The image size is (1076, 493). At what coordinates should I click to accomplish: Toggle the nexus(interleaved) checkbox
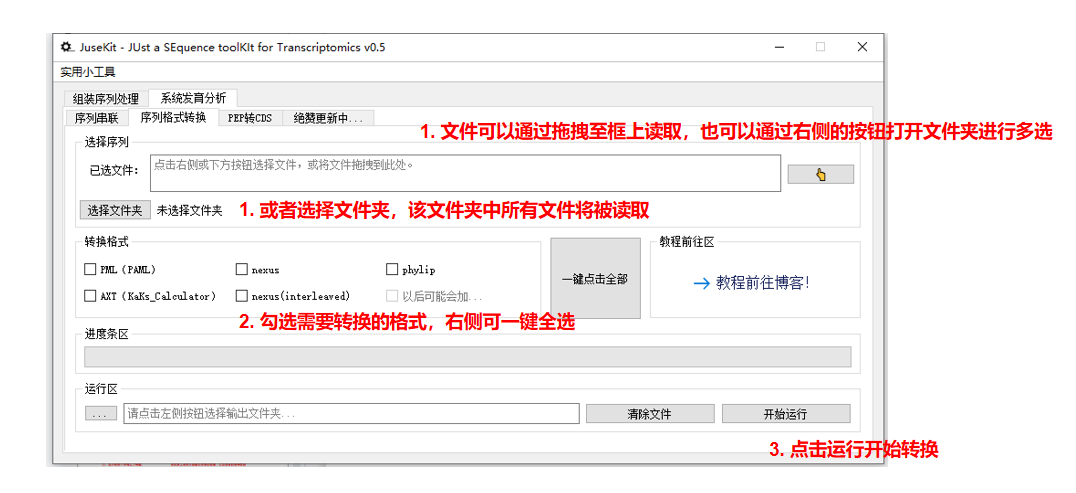click(242, 296)
